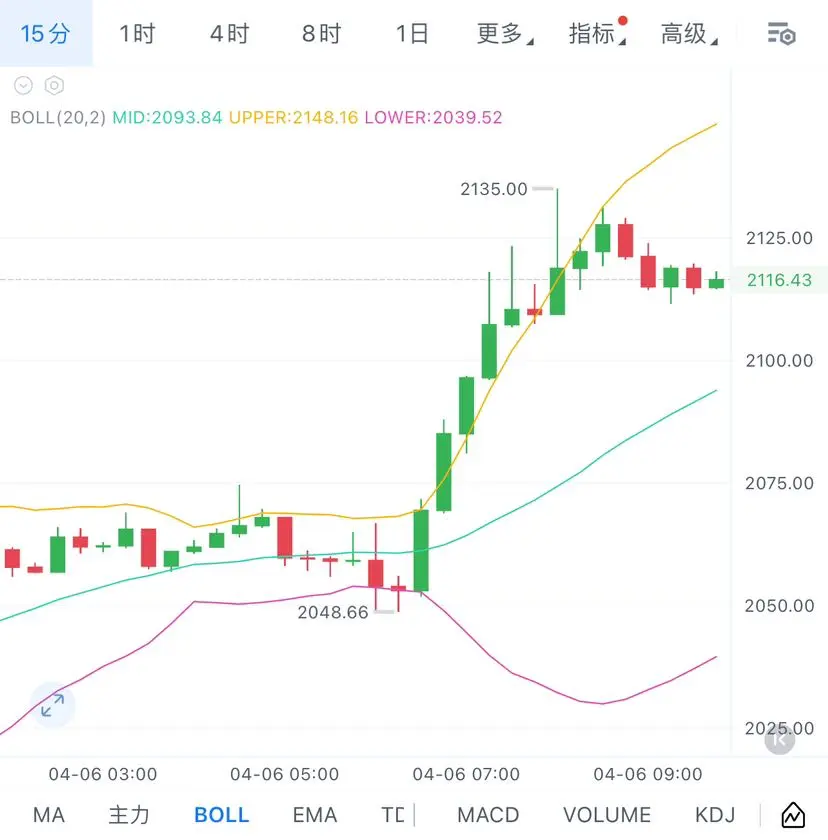
Task: Enable the TD indicator
Action: pyautogui.click(x=393, y=815)
